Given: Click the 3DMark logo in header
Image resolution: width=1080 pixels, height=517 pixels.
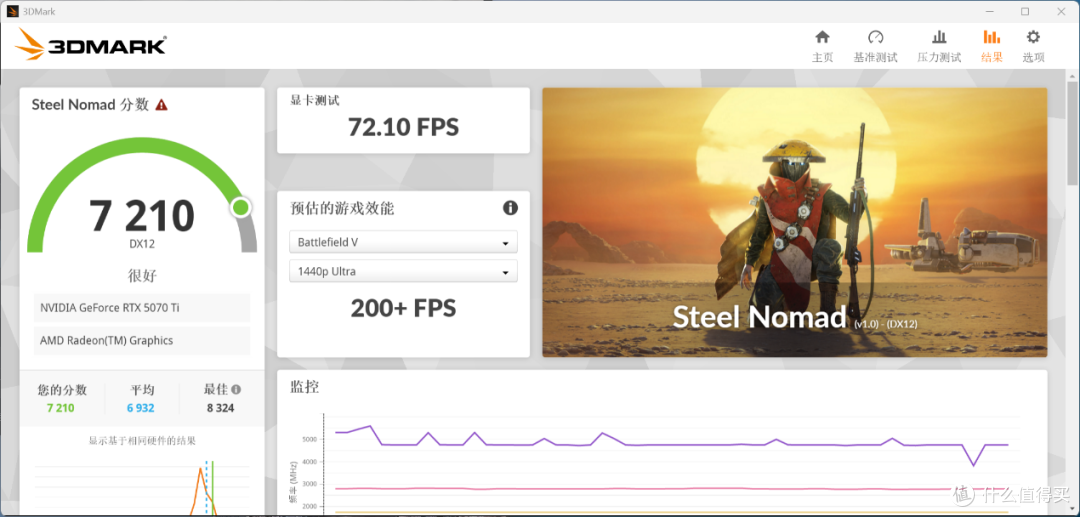Looking at the screenshot, I should coord(90,44).
